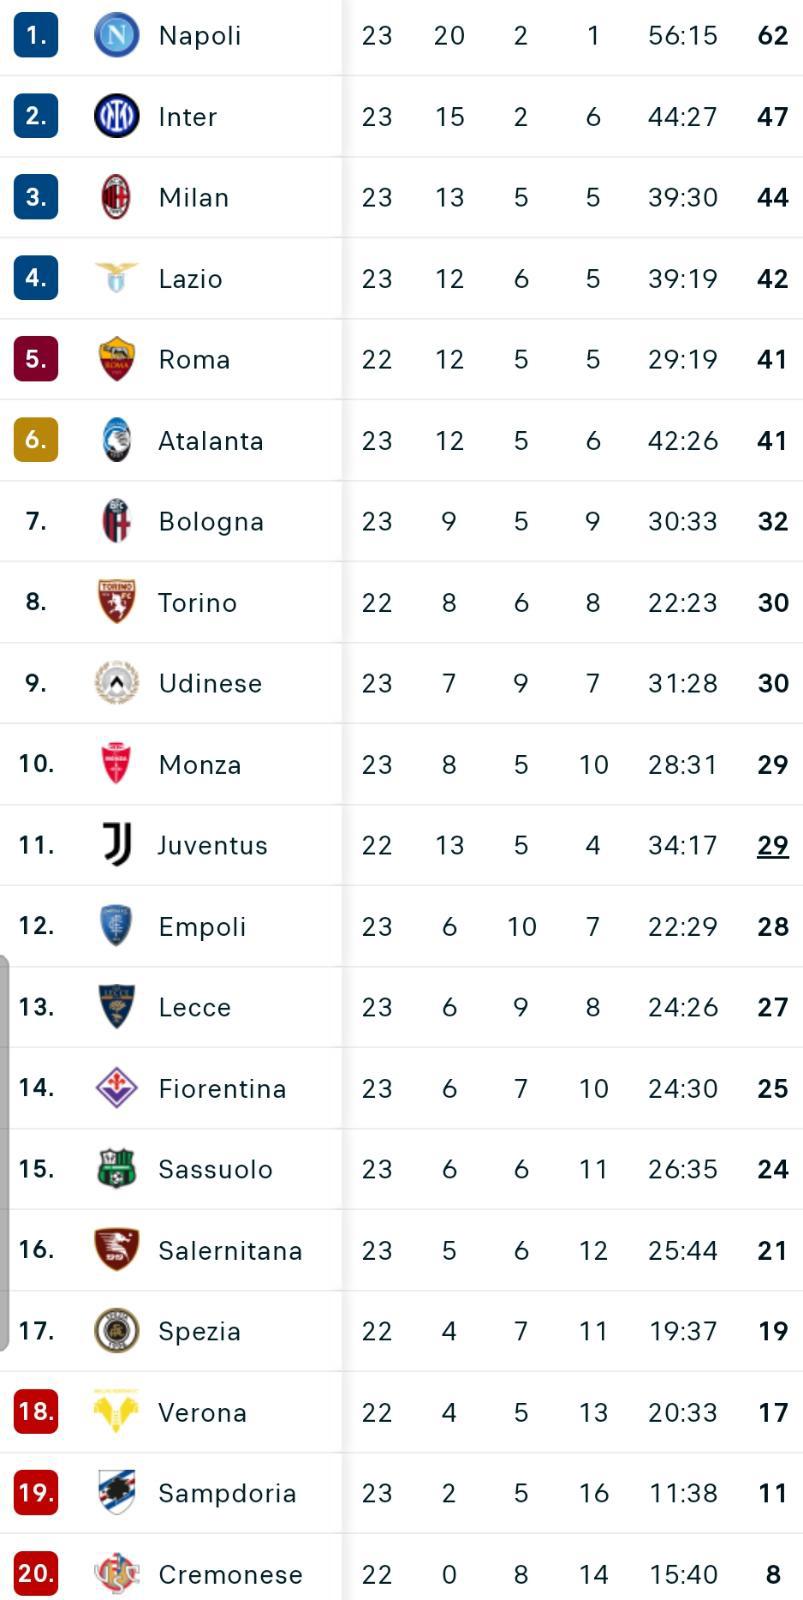
Task: Click the Verona club crest
Action: click(116, 1411)
